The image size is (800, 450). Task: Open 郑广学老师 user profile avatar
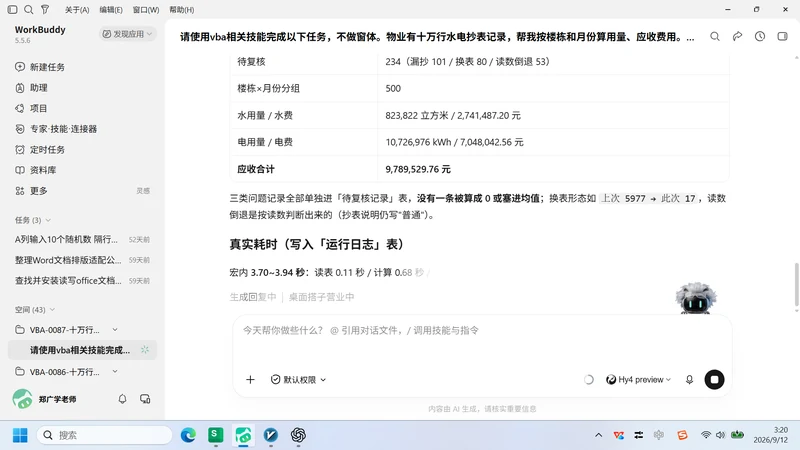[x=22, y=399]
